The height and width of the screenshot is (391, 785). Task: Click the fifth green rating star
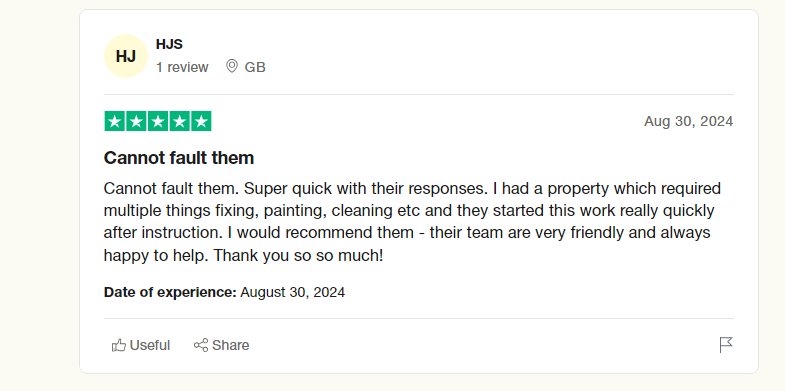201,121
